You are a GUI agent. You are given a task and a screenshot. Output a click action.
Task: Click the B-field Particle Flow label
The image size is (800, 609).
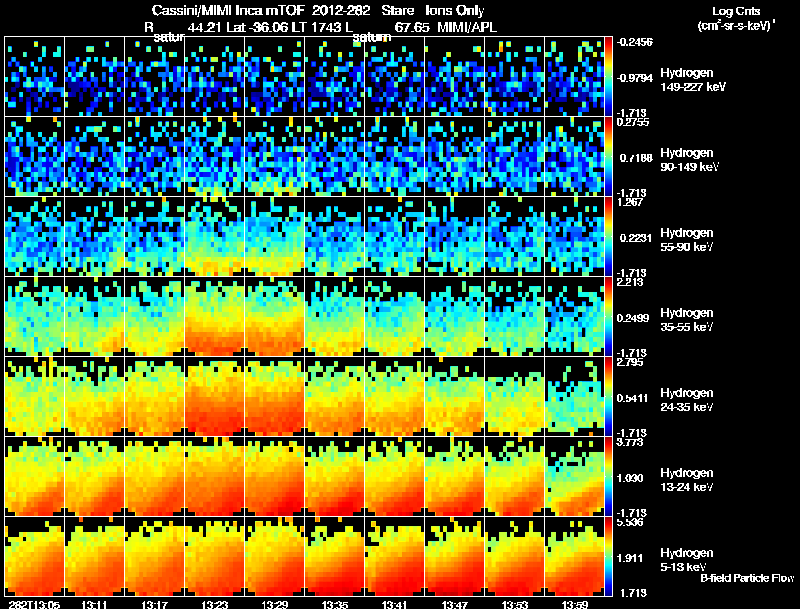coord(747,578)
